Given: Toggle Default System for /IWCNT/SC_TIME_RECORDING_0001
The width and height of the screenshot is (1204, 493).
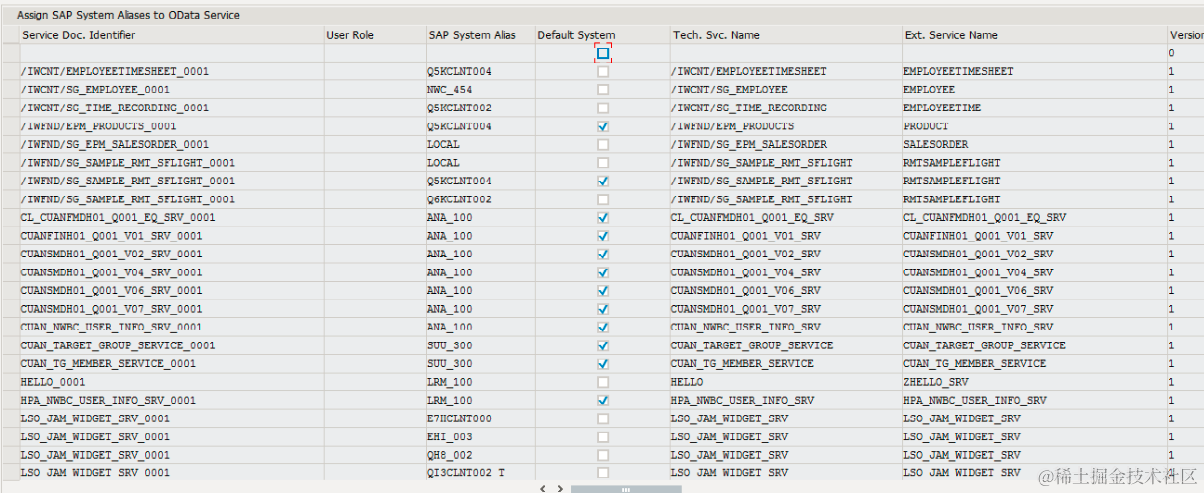Looking at the screenshot, I should [603, 108].
